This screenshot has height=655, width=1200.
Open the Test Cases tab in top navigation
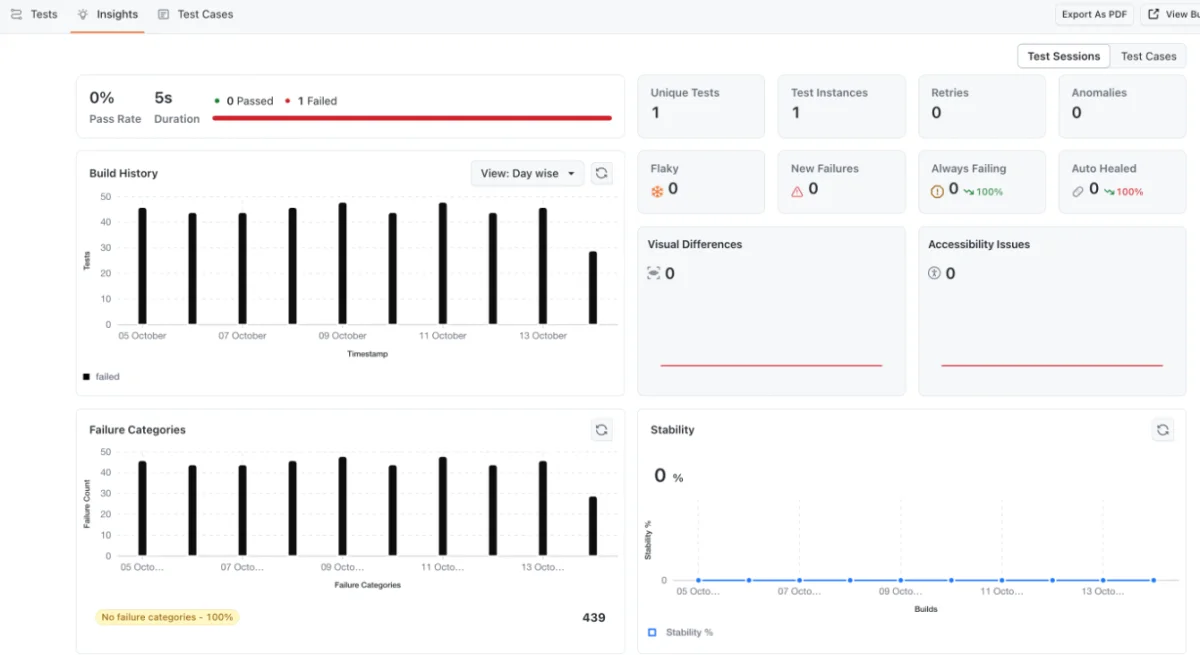tap(196, 15)
